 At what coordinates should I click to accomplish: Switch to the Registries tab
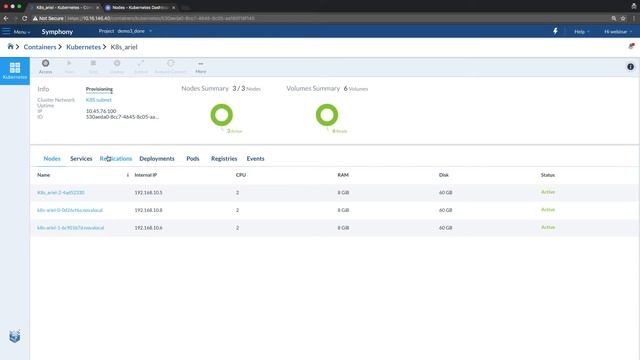click(224, 158)
